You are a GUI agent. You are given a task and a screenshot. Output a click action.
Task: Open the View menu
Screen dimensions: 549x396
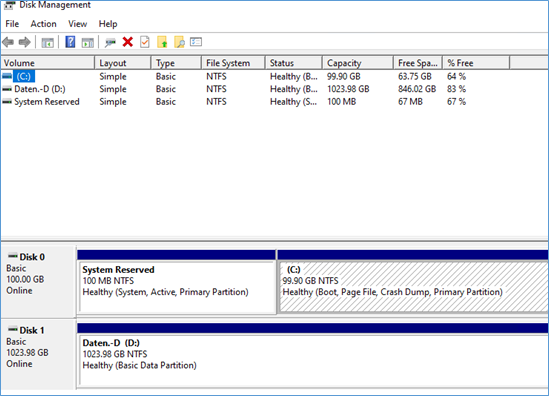click(x=77, y=24)
